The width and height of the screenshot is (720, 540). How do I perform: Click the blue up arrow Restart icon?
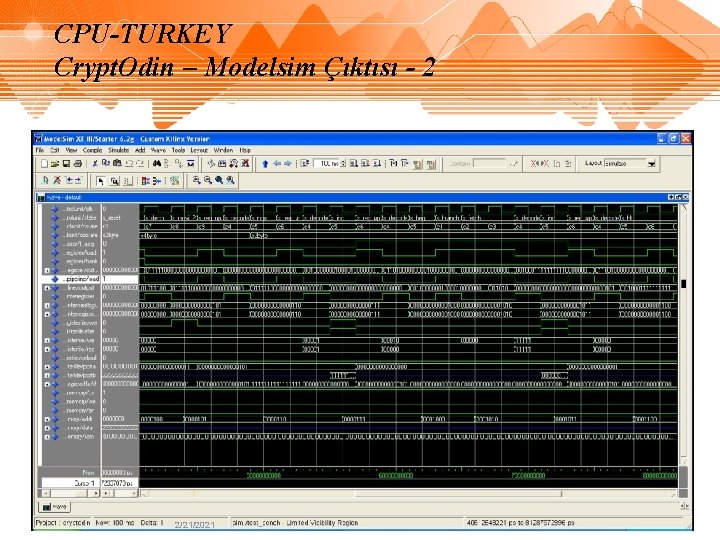(x=265, y=164)
